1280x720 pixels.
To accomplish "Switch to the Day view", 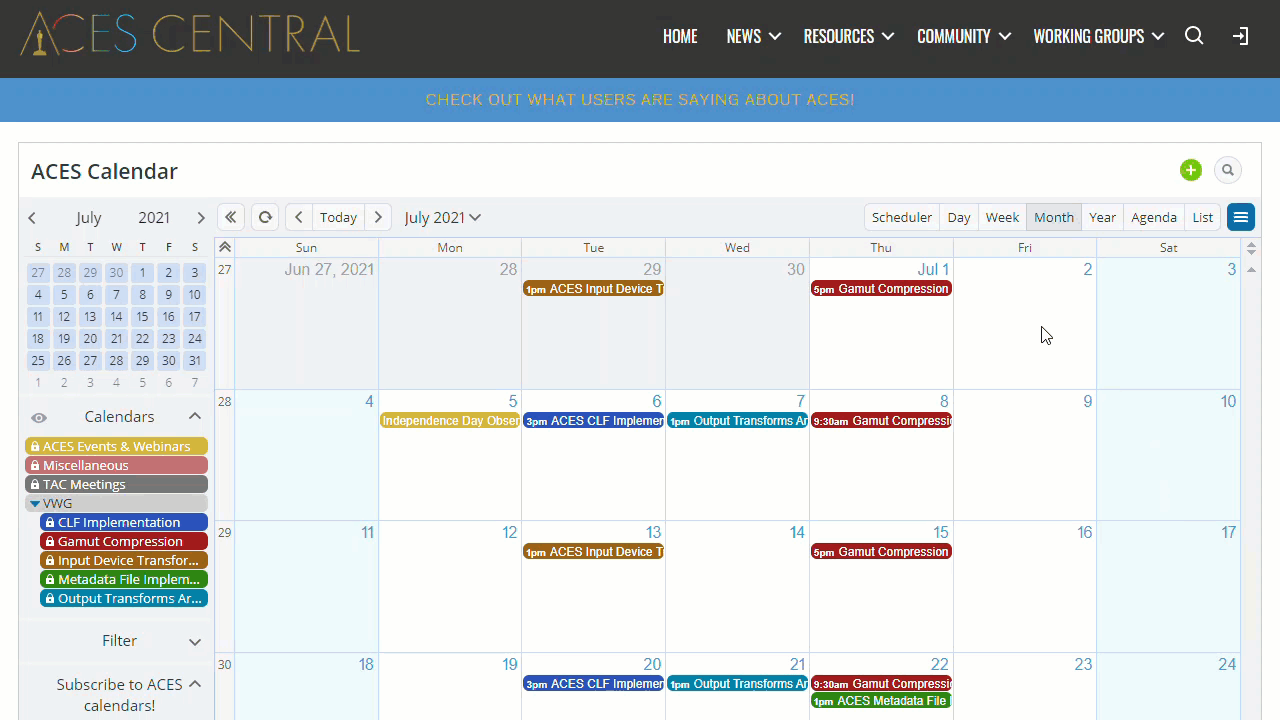I will click(959, 217).
